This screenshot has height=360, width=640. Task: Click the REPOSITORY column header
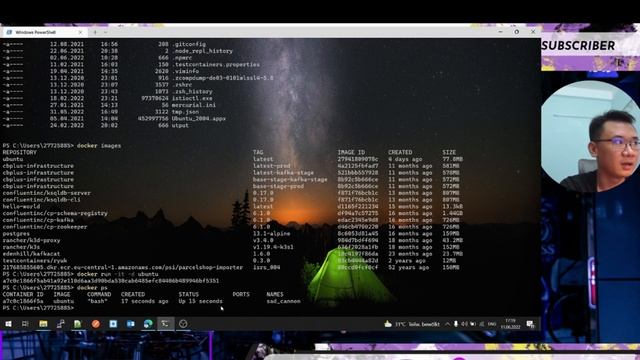click(20, 152)
